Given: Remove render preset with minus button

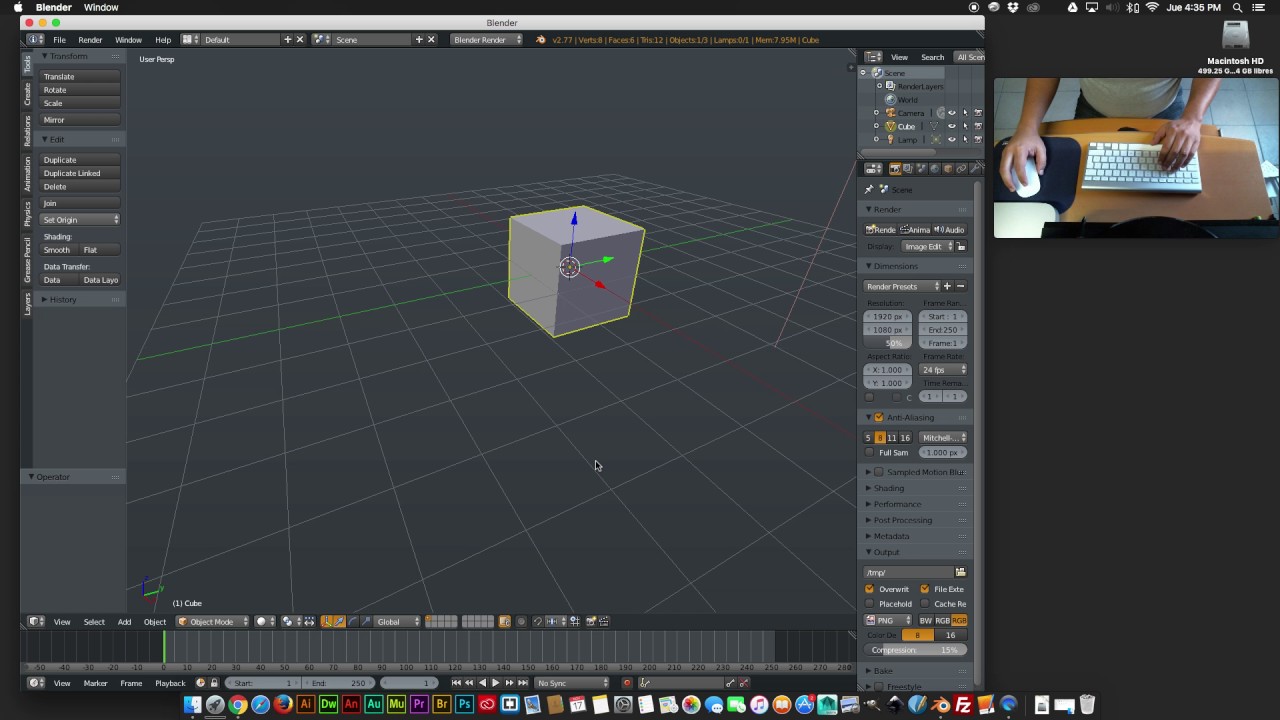Looking at the screenshot, I should pos(961,286).
